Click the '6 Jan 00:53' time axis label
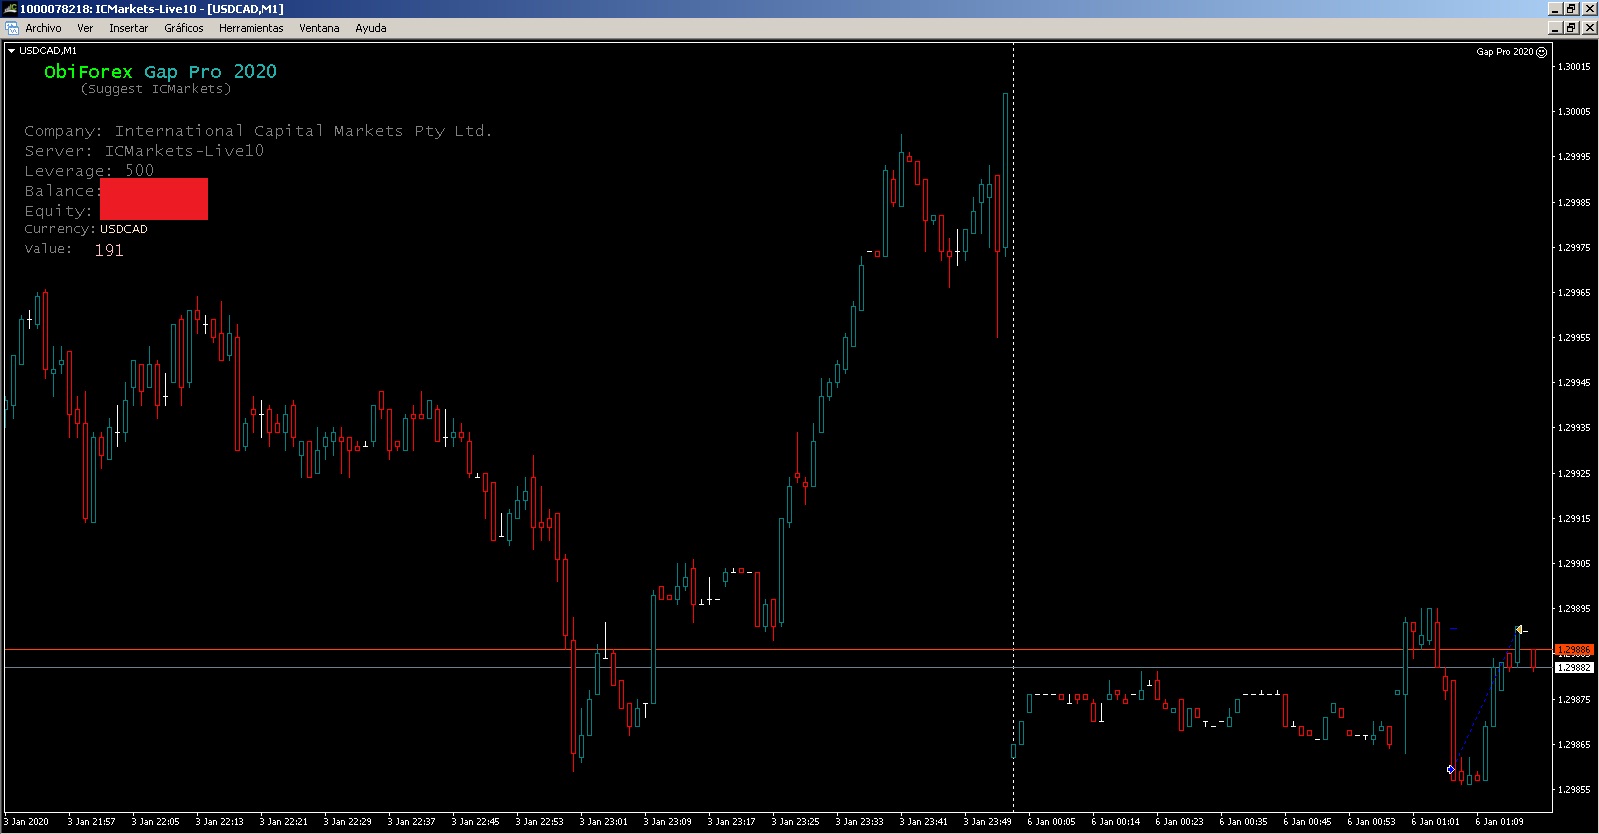This screenshot has width=1599, height=834. (x=1371, y=822)
